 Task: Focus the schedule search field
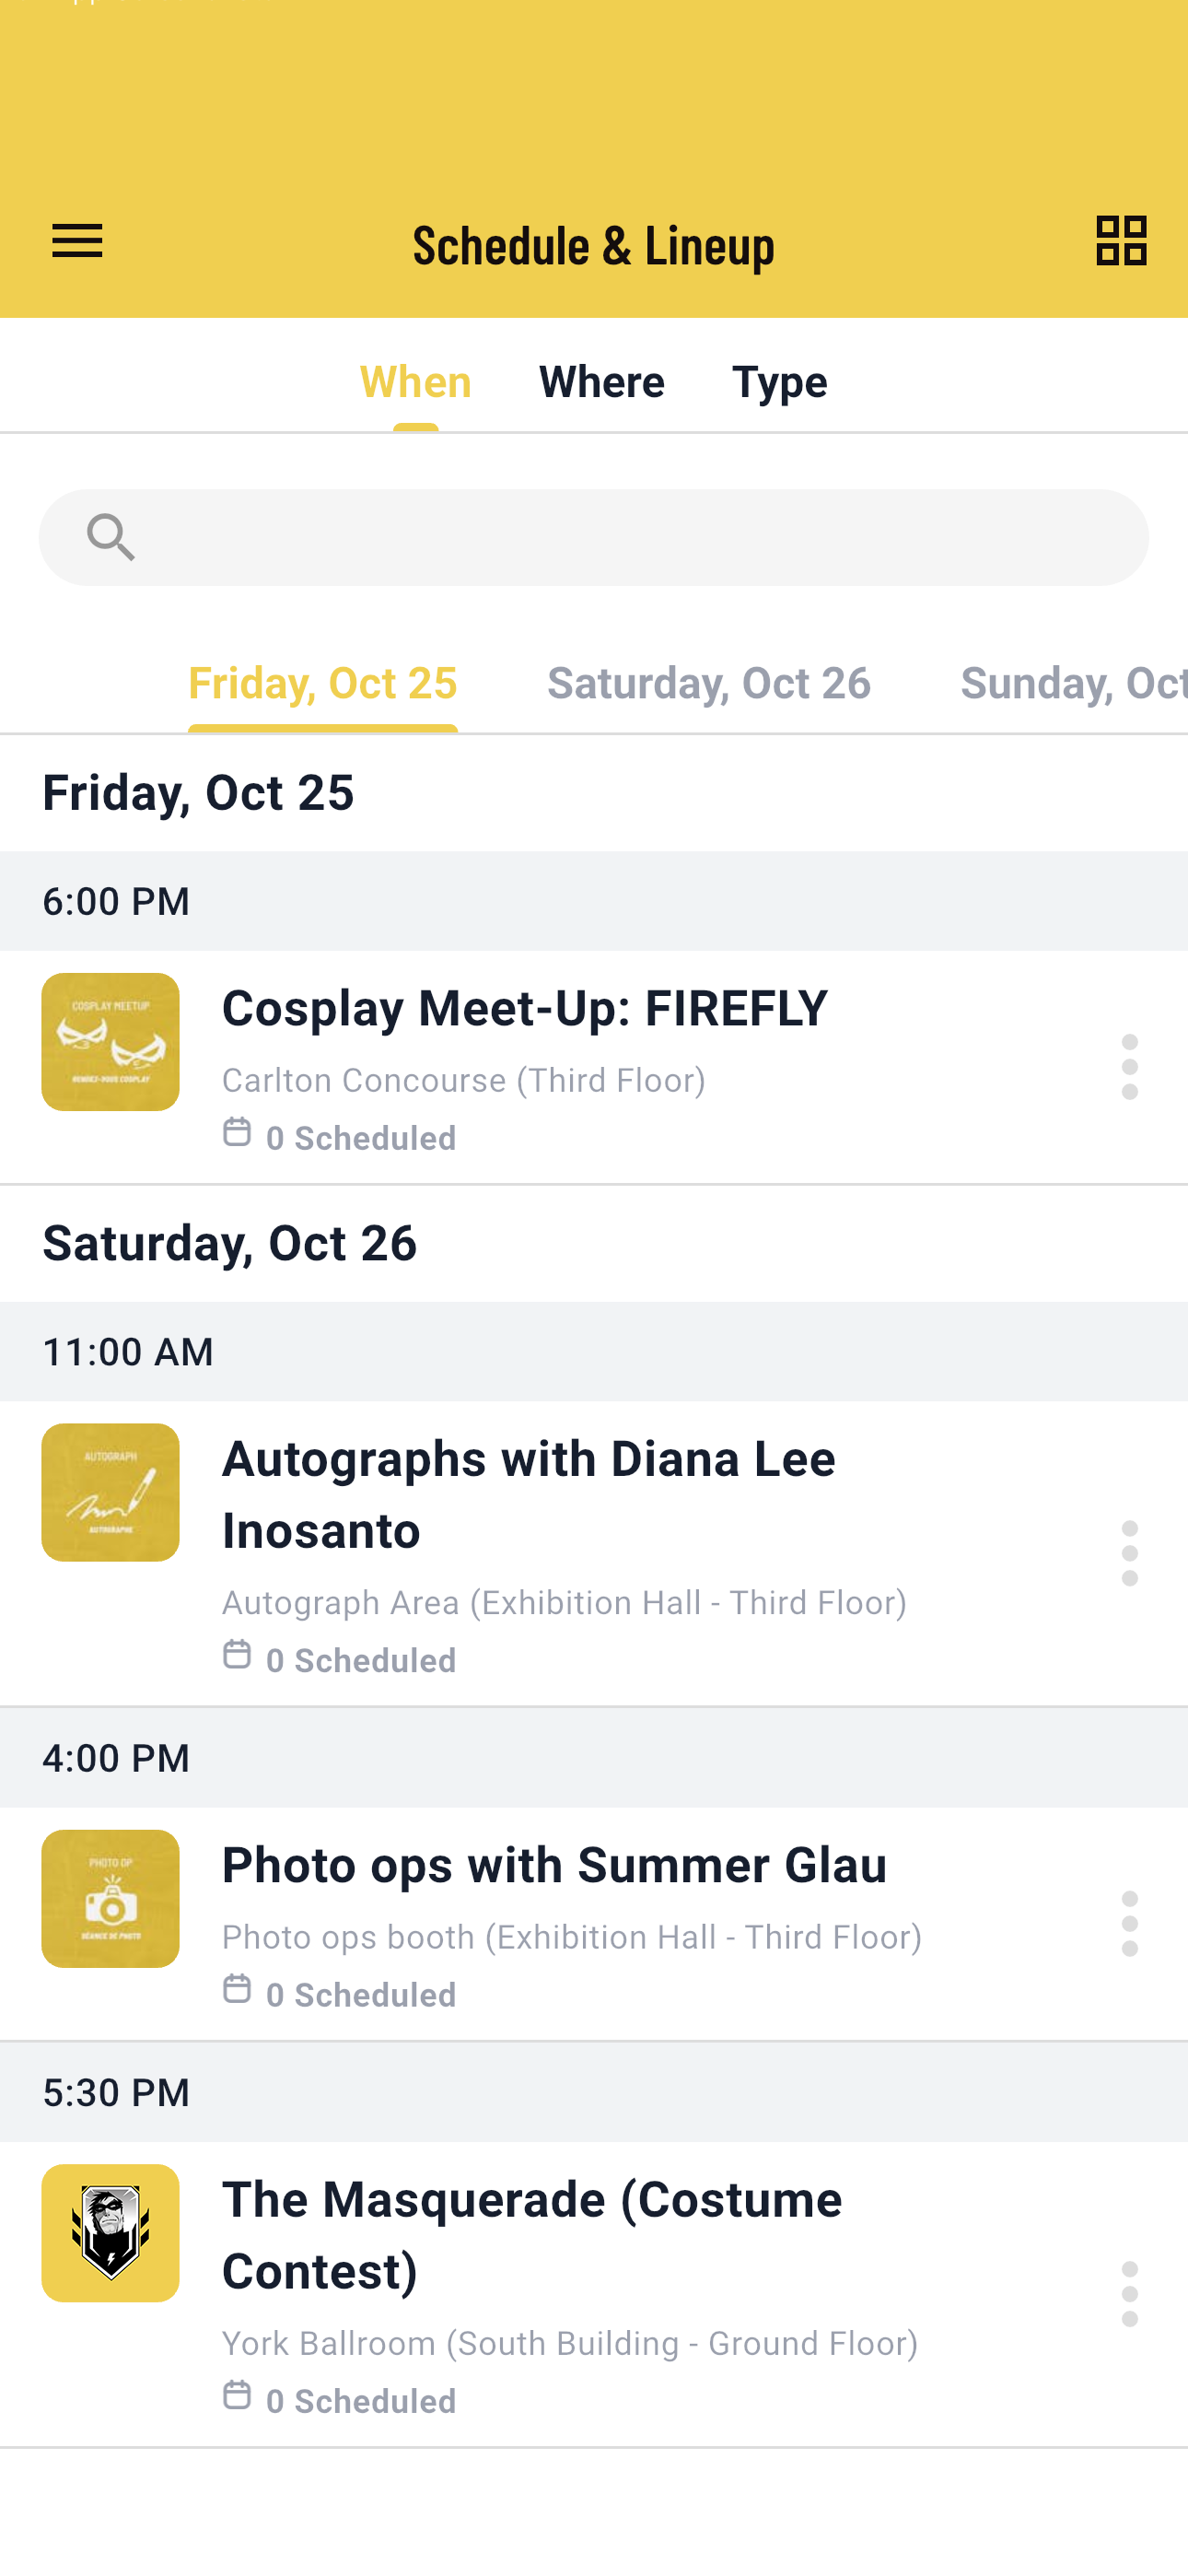[594, 538]
